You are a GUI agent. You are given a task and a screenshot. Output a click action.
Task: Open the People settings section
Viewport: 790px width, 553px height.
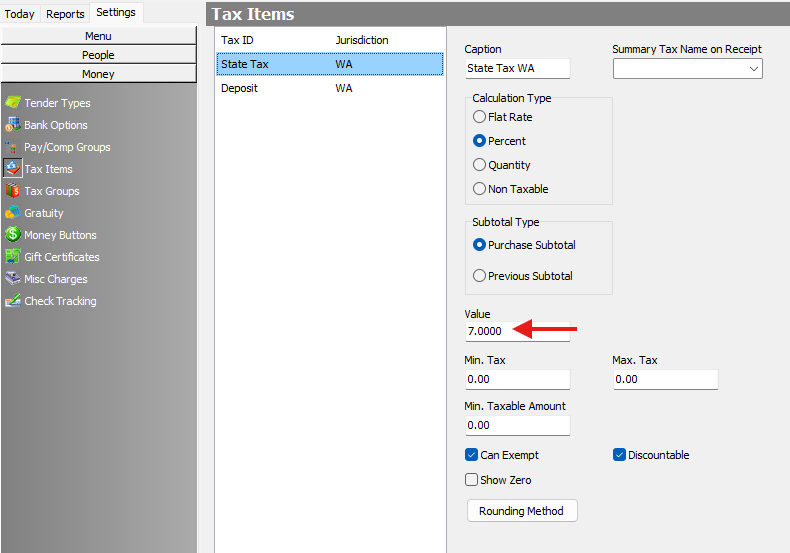99,55
